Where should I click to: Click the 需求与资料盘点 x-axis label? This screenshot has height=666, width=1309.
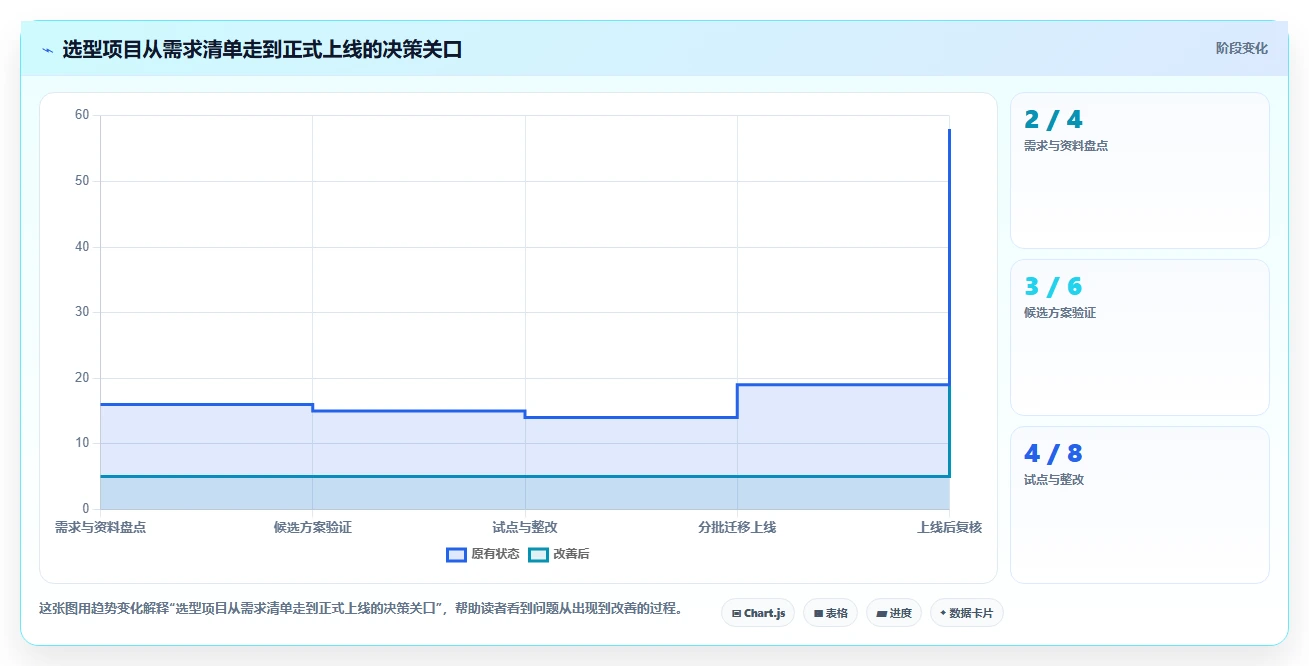point(100,527)
